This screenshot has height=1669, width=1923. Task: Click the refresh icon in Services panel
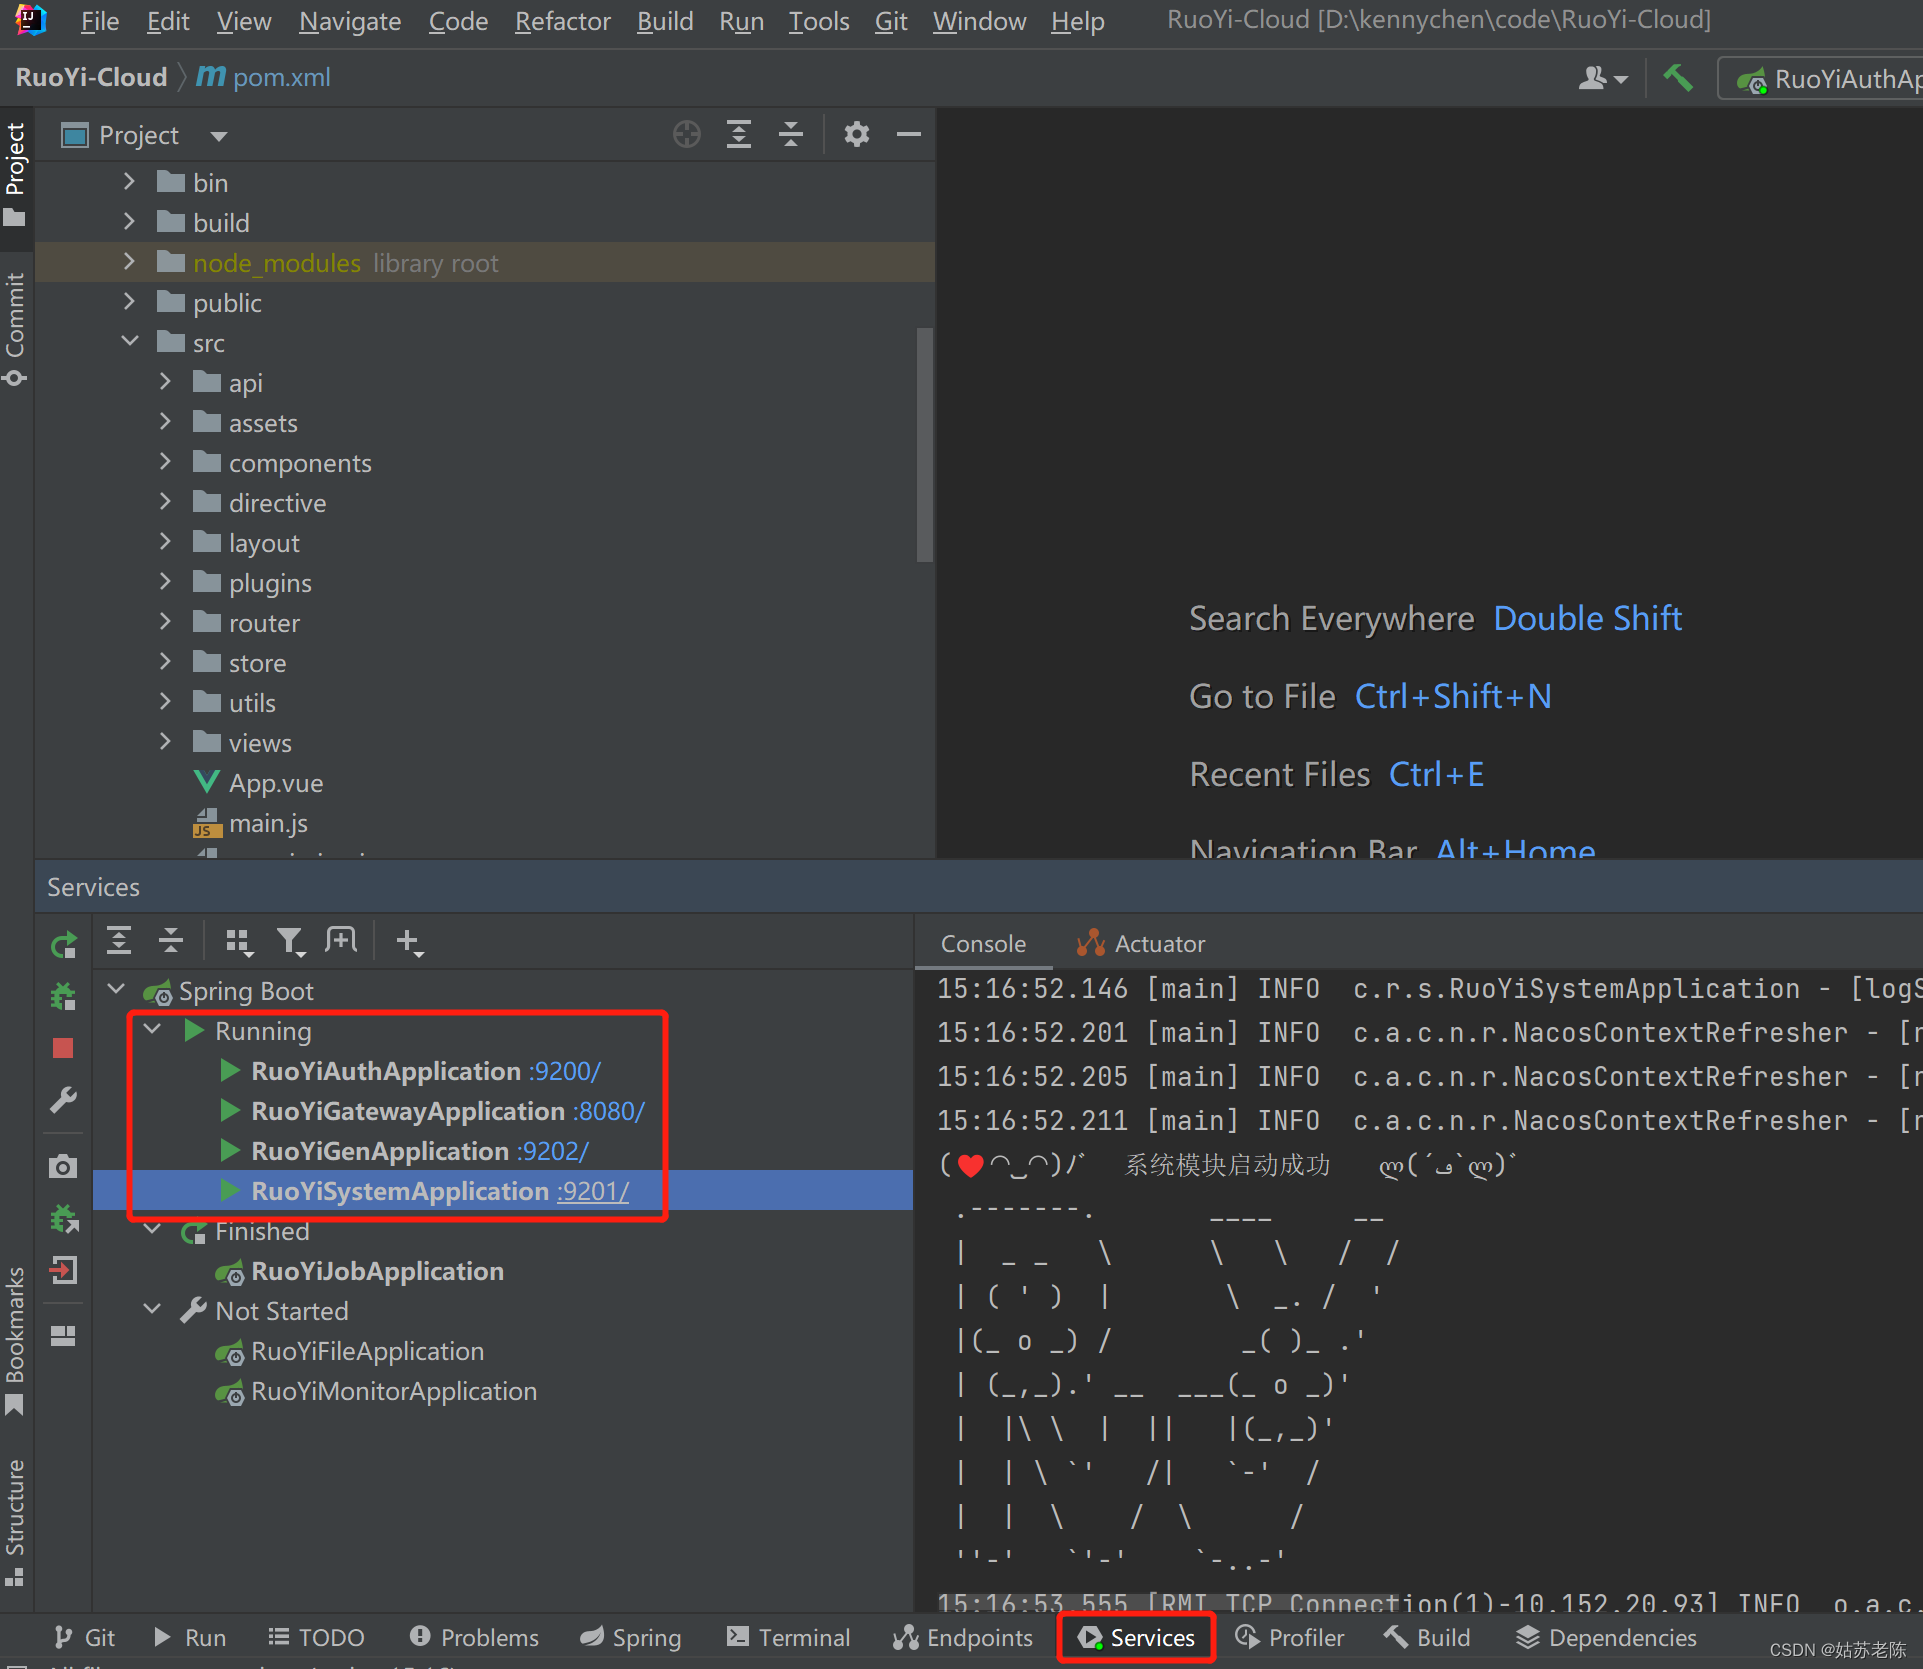[62, 943]
